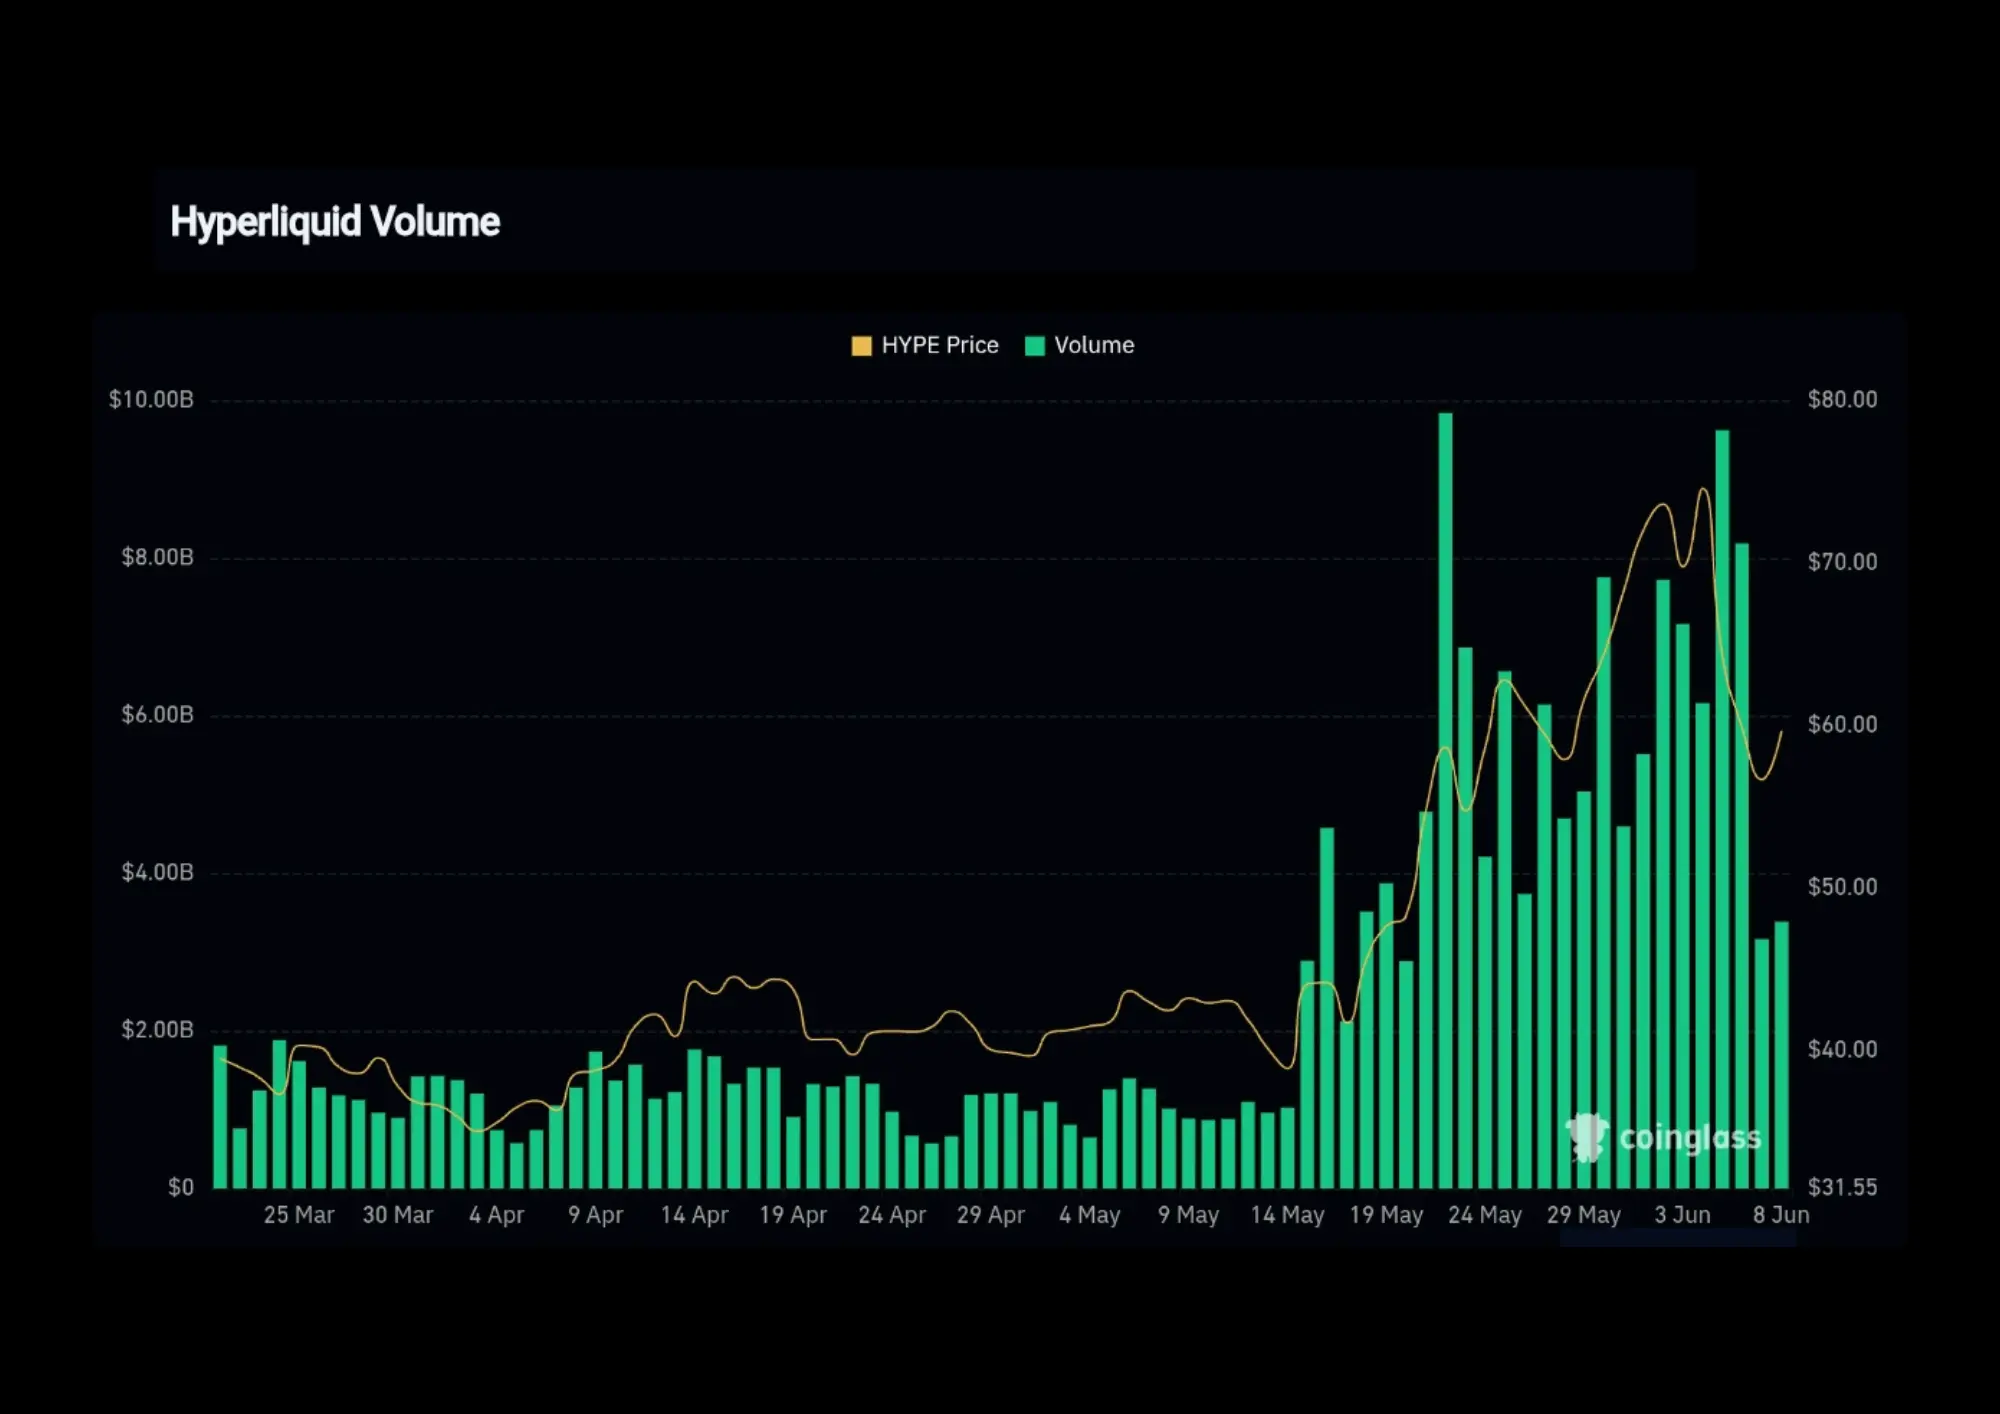Click the 30 Mar date label
The image size is (2000, 1414).
pos(398,1215)
